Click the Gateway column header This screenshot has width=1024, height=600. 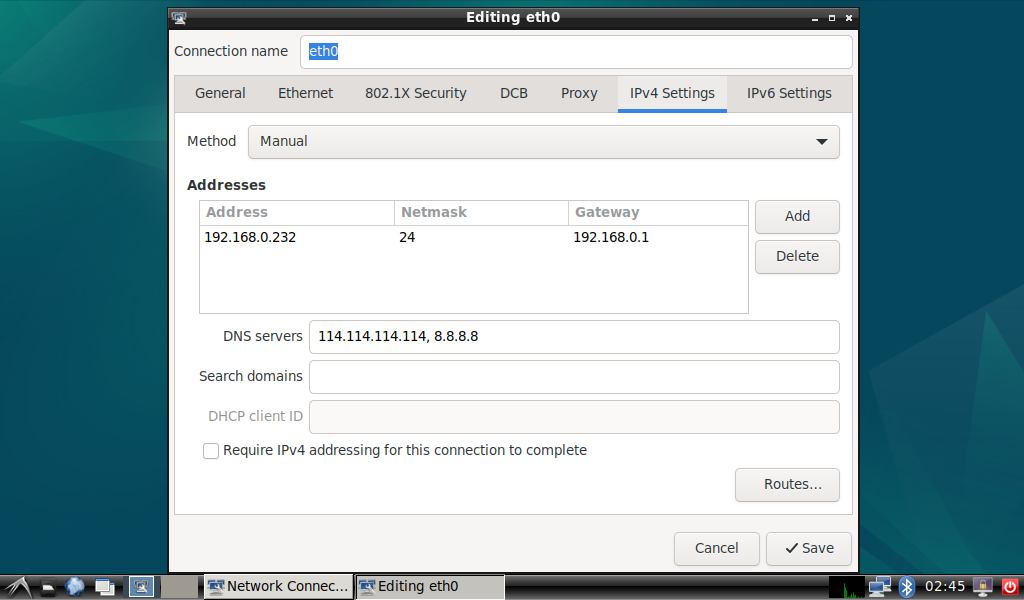click(x=658, y=213)
